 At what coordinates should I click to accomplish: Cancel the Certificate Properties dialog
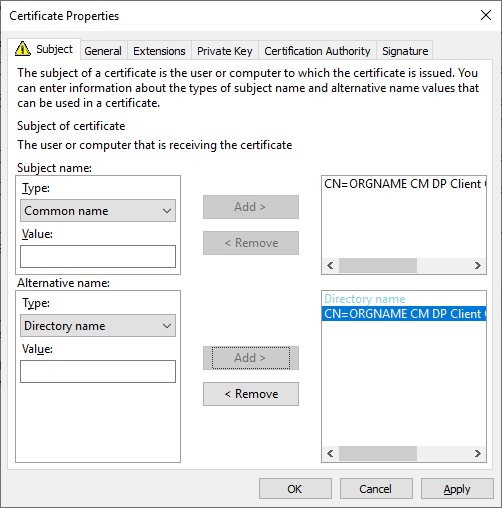376,489
